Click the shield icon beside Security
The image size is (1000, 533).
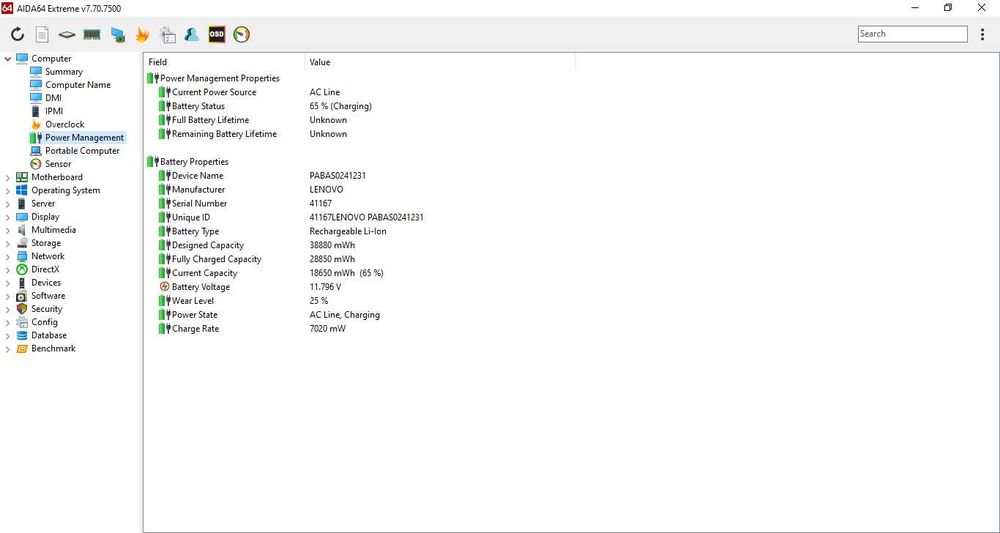tap(22, 309)
